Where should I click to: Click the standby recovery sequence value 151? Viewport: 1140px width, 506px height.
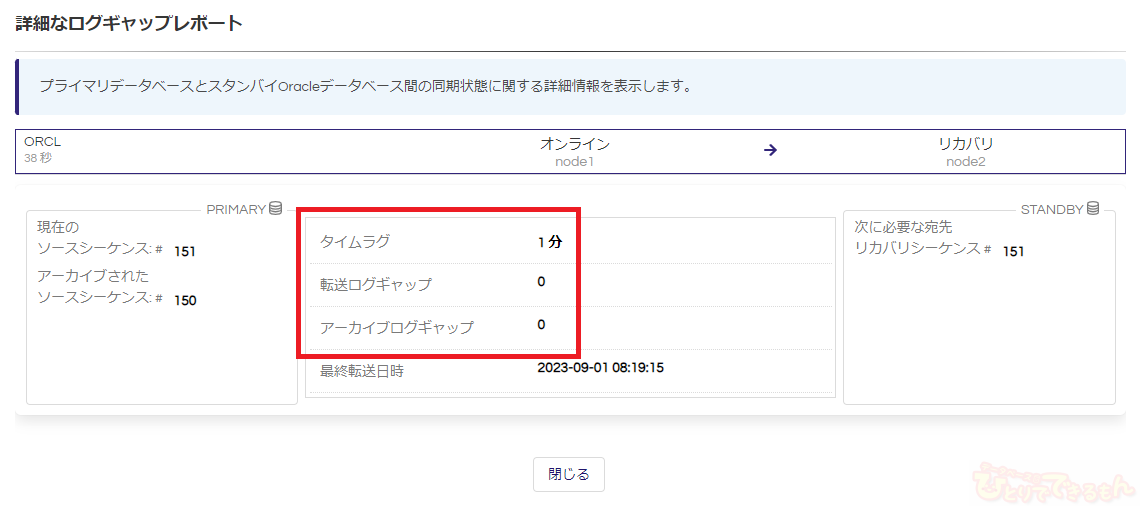[1013, 251]
